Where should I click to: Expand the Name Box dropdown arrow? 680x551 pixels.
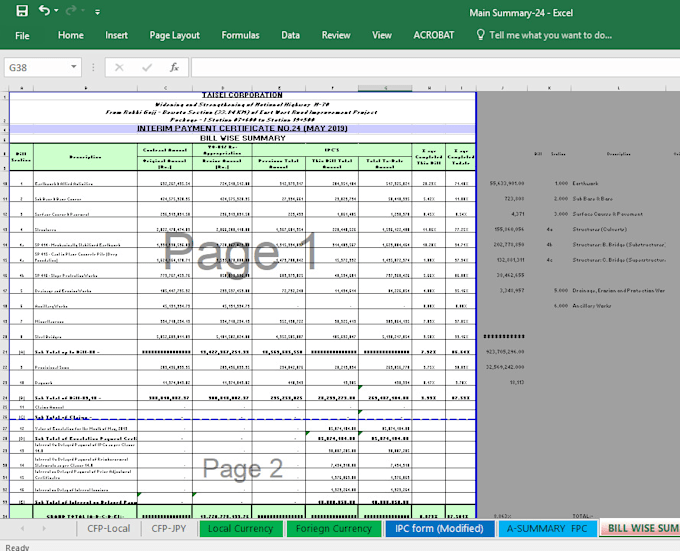pos(74,67)
